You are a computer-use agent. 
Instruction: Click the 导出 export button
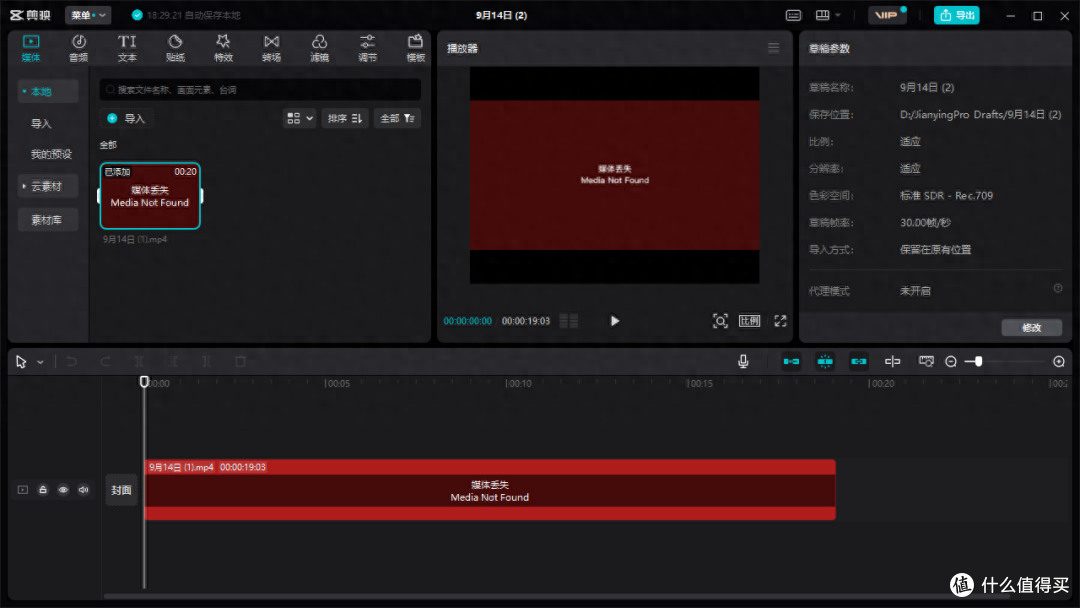[x=957, y=15]
